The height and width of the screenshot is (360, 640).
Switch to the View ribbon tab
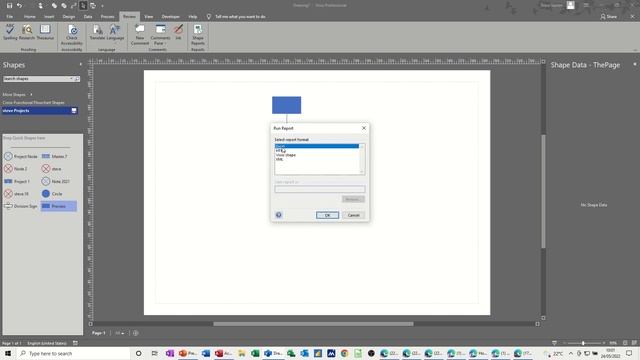coord(149,17)
